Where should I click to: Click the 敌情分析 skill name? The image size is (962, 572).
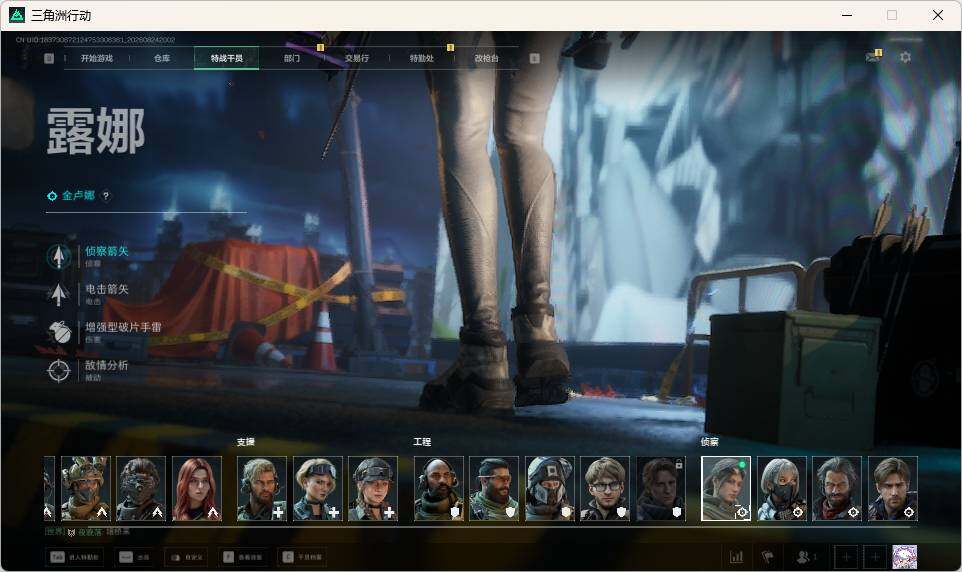tap(107, 365)
